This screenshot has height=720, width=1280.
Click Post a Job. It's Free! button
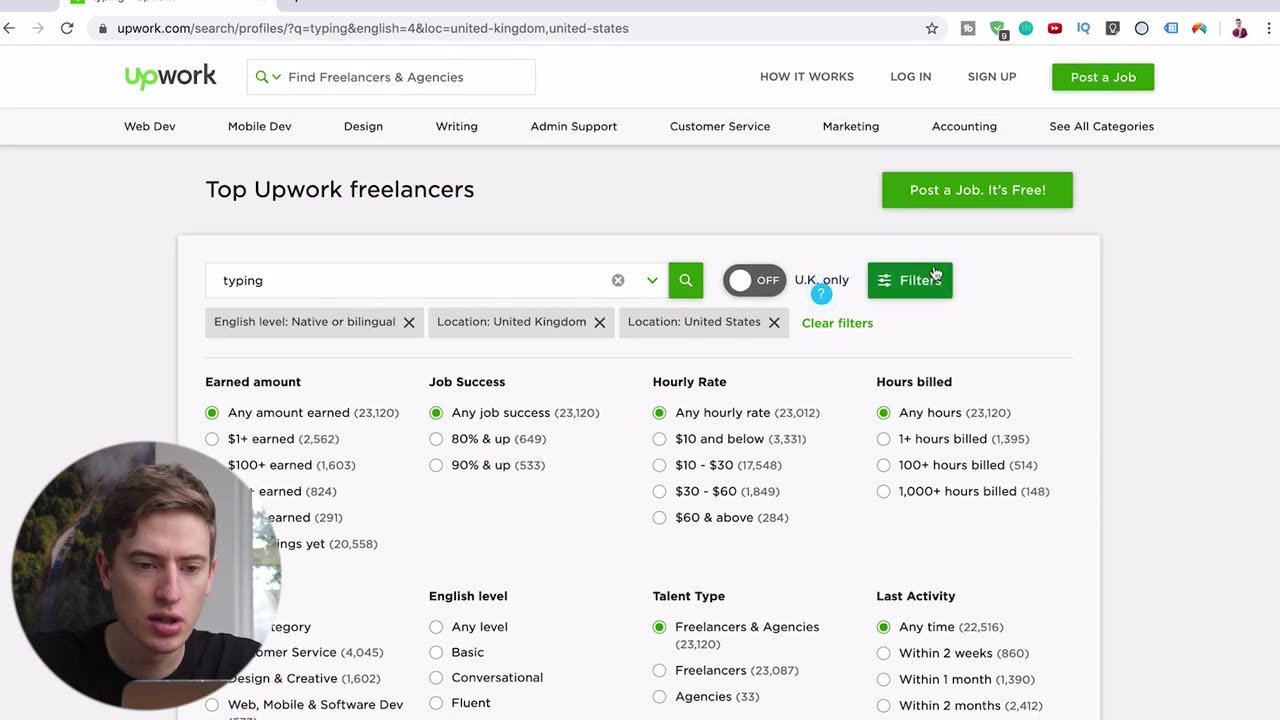click(977, 190)
